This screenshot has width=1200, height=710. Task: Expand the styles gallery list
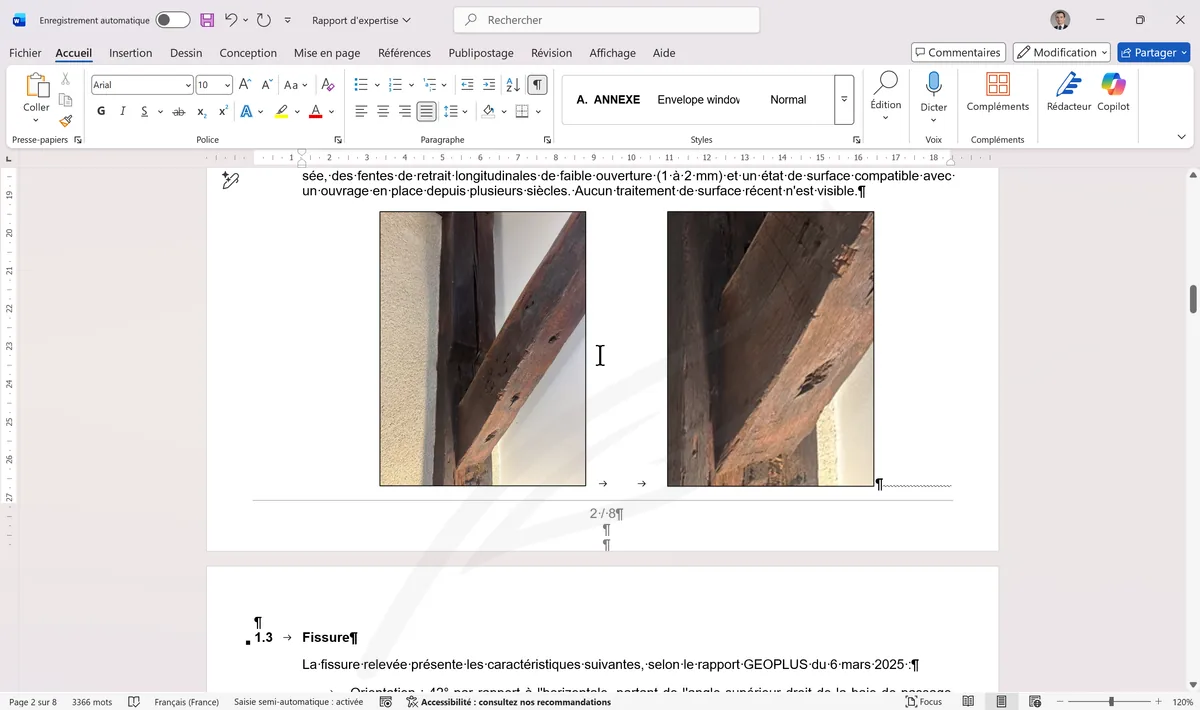click(844, 100)
